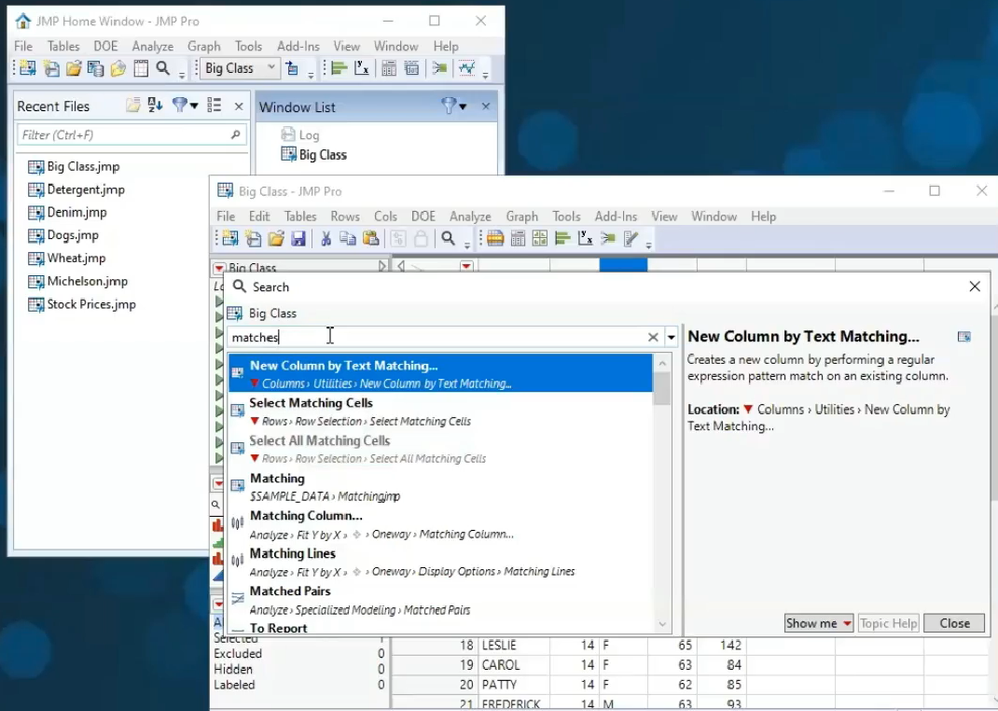The image size is (998, 711).
Task: Click the Cut scissors icon
Action: click(x=325, y=239)
